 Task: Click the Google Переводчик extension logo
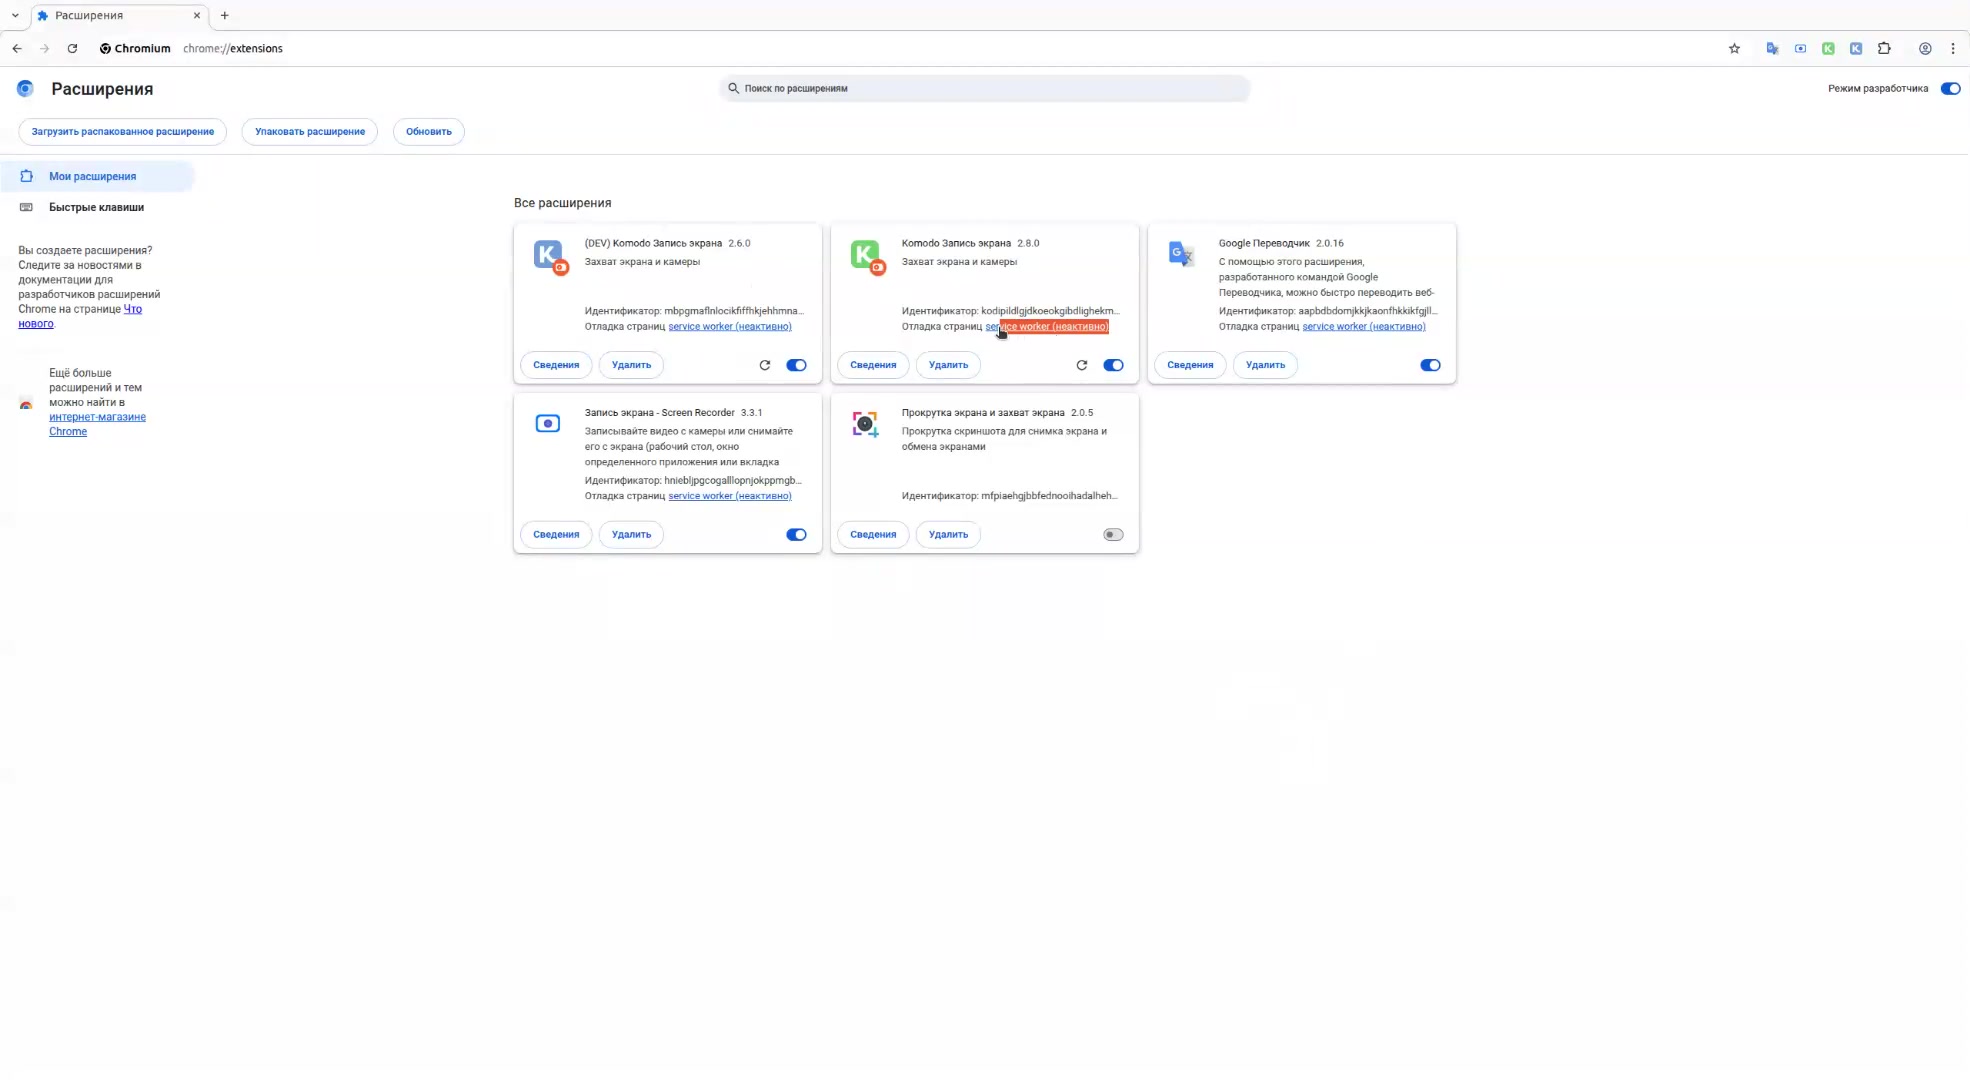point(1181,253)
